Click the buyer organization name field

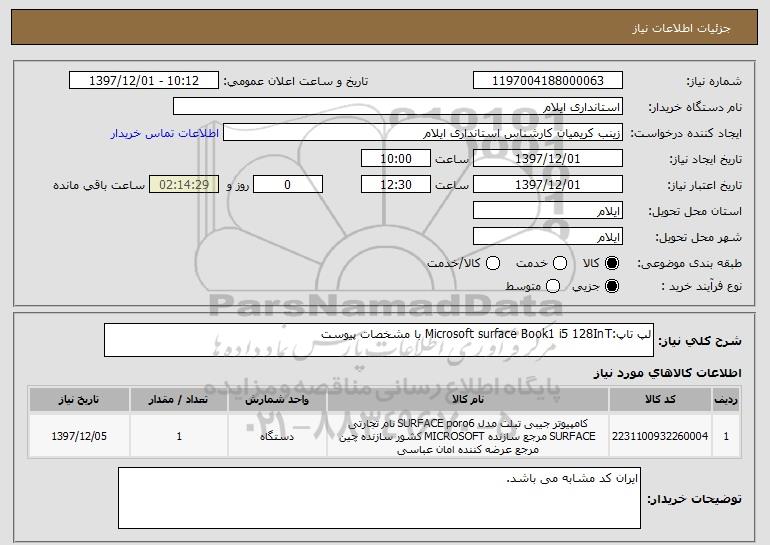point(398,107)
